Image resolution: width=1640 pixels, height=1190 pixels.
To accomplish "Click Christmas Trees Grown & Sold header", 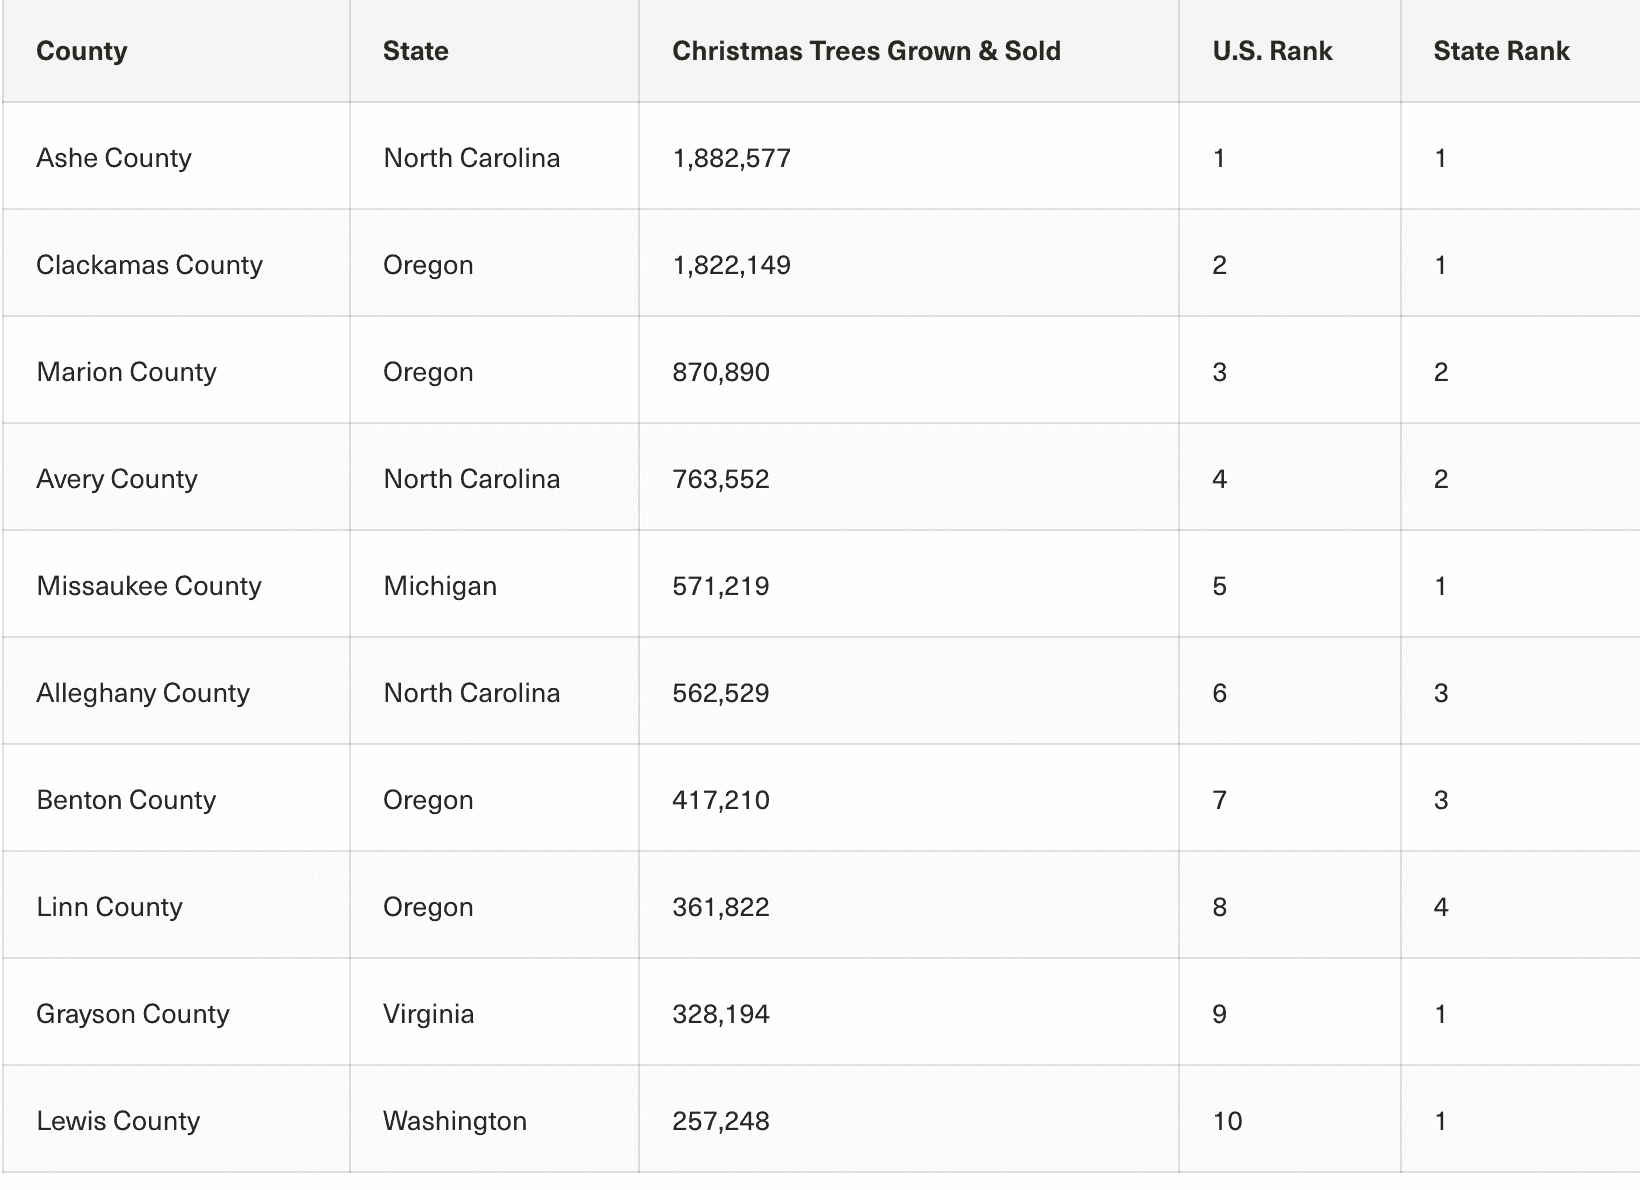I will (x=866, y=51).
